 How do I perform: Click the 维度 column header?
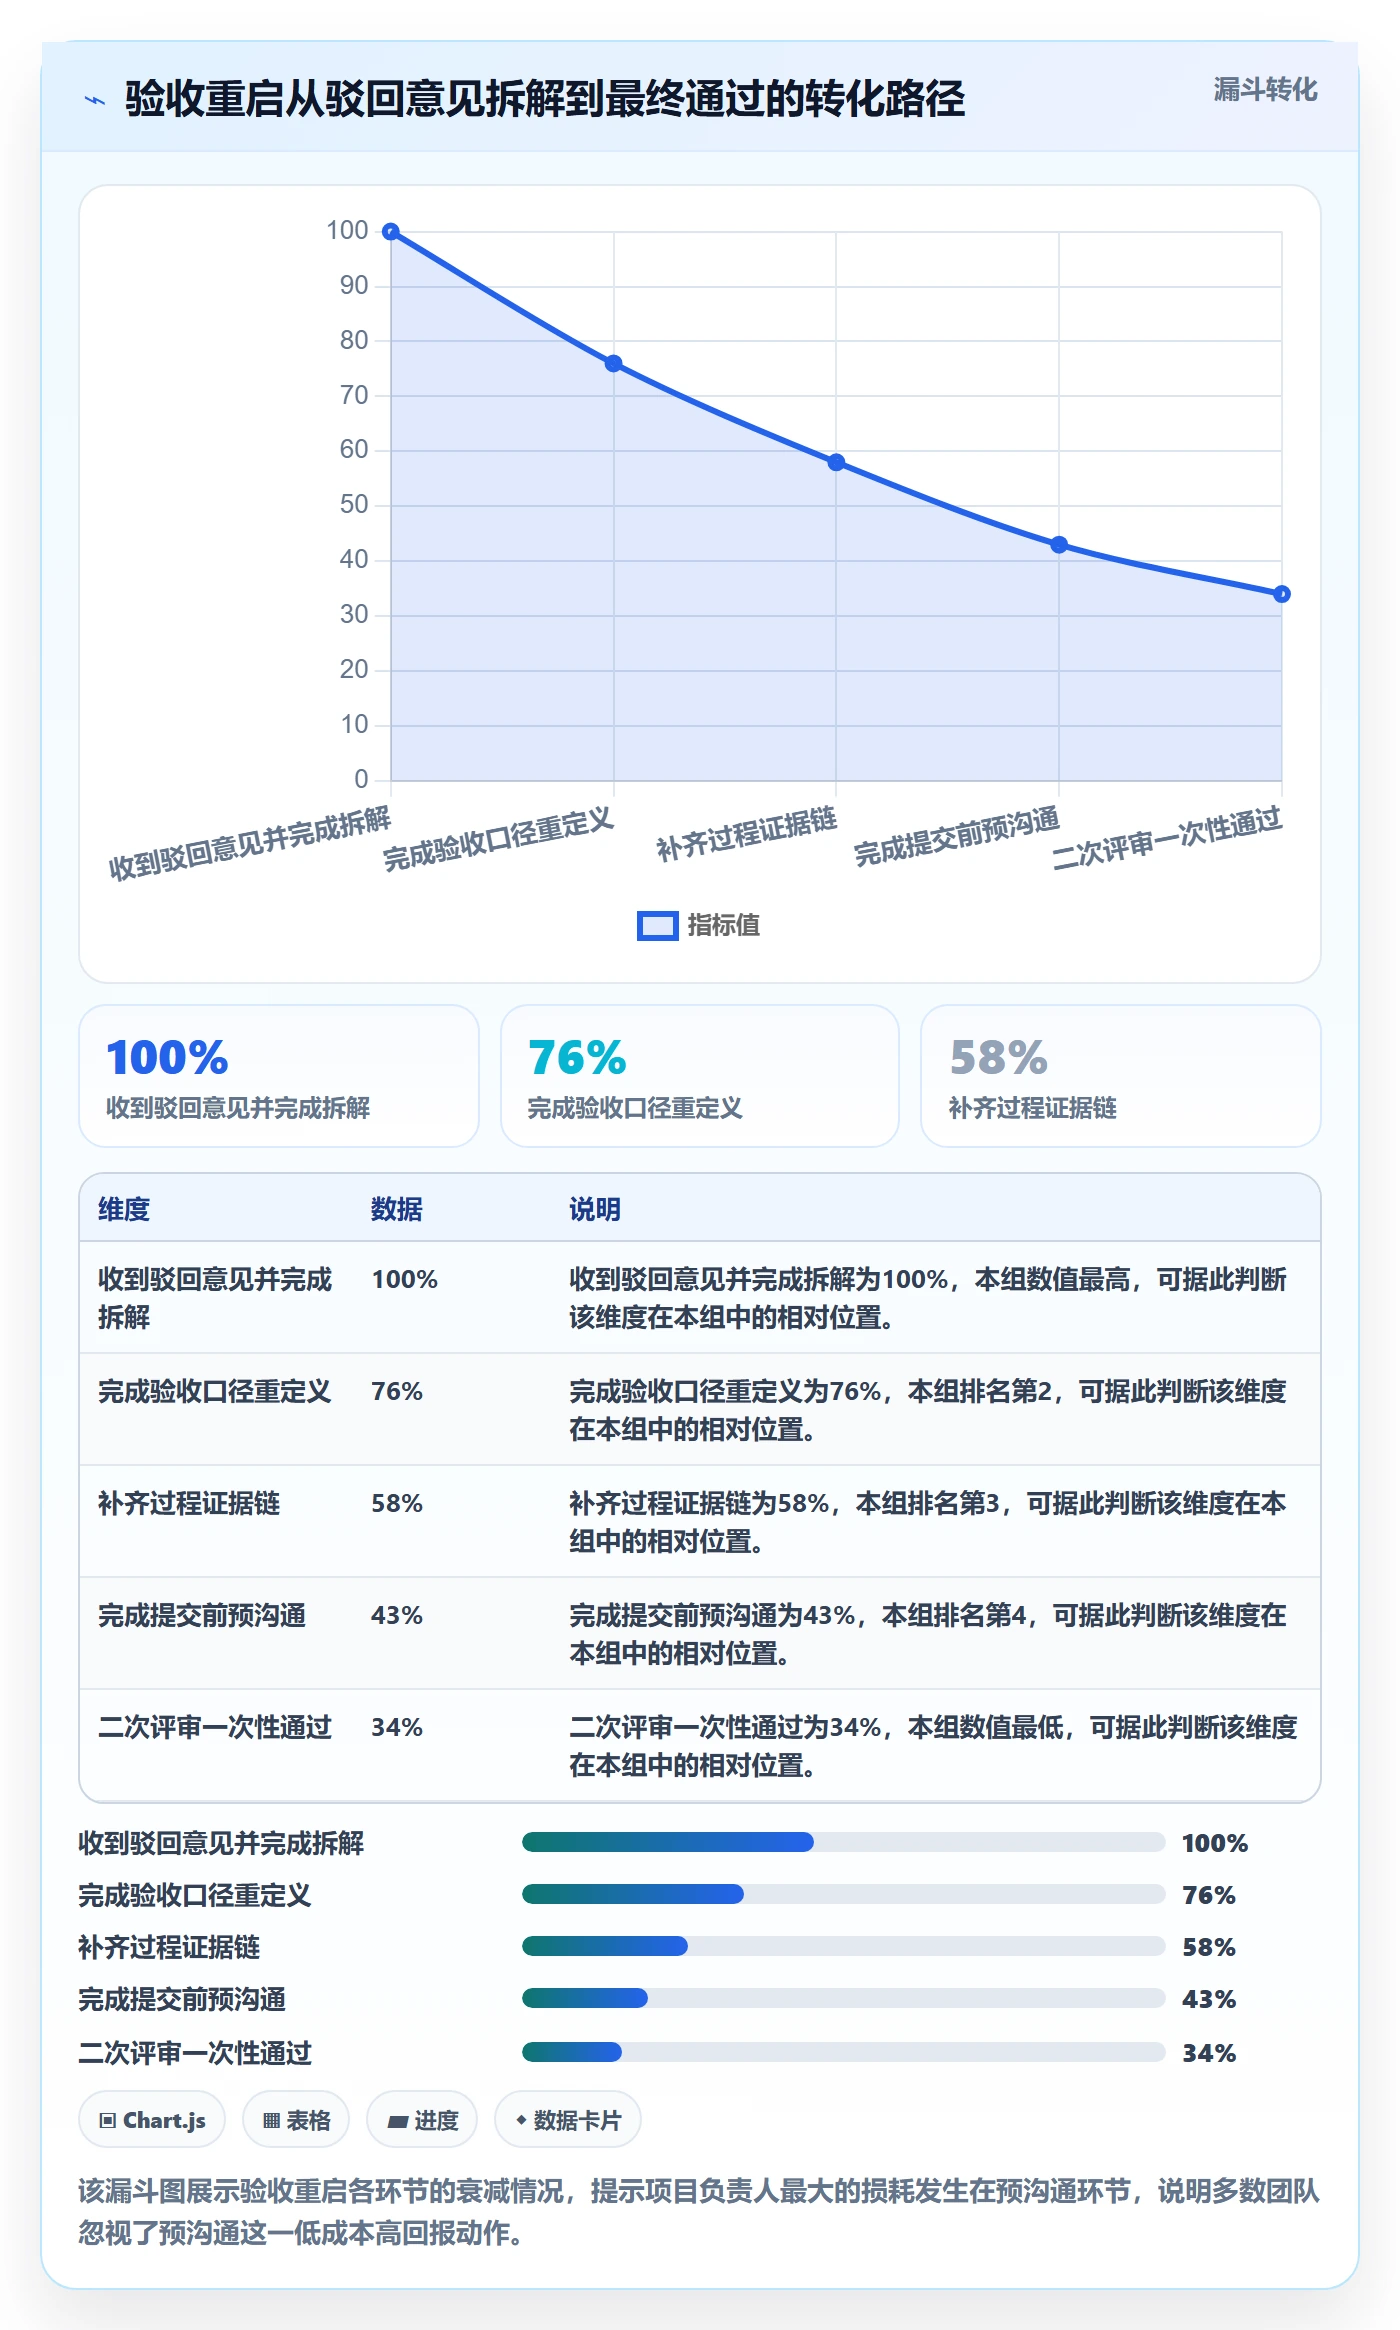[124, 1209]
